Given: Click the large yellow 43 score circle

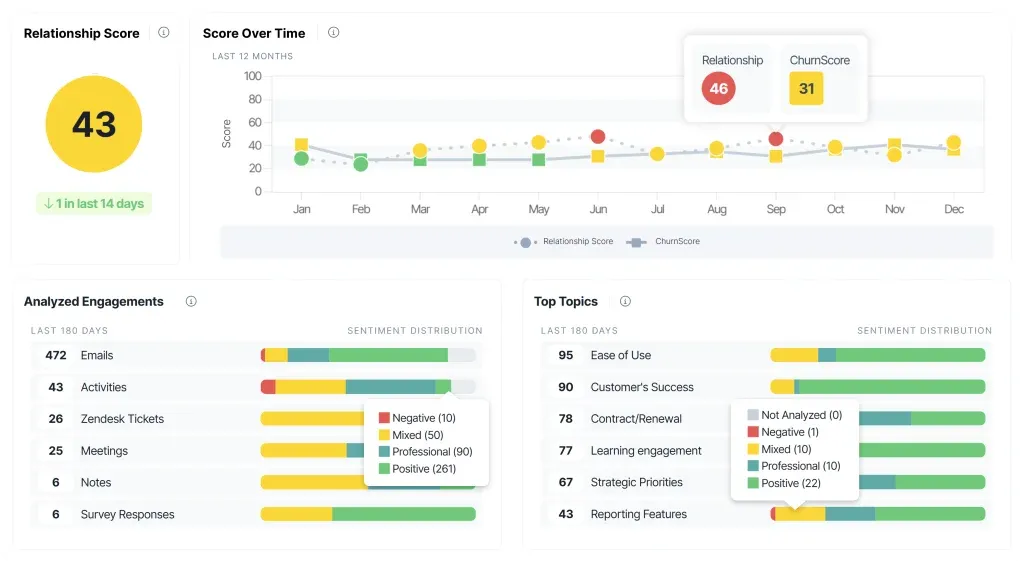Looking at the screenshot, I should 94,124.
